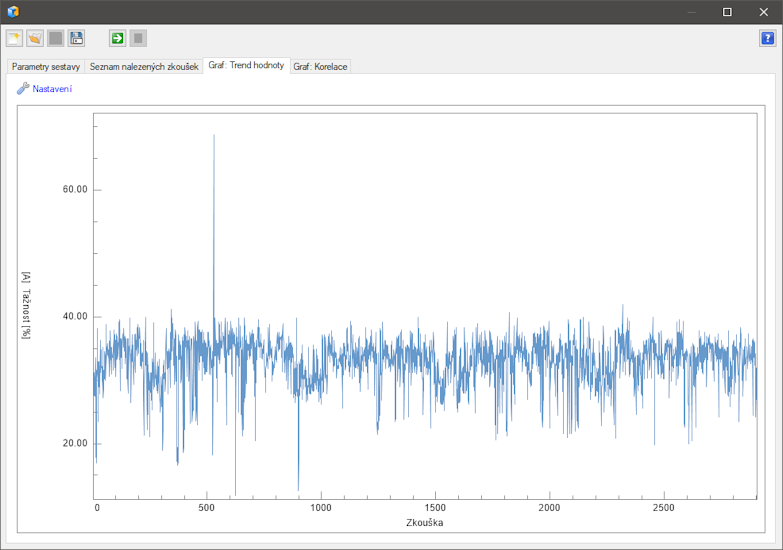Click the Zkouška x-axis label

[x=424, y=523]
